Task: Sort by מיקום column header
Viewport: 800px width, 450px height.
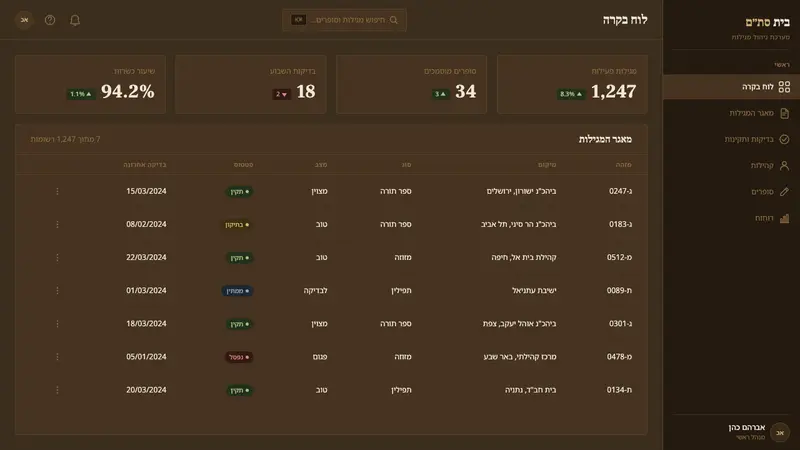Action: pos(547,165)
